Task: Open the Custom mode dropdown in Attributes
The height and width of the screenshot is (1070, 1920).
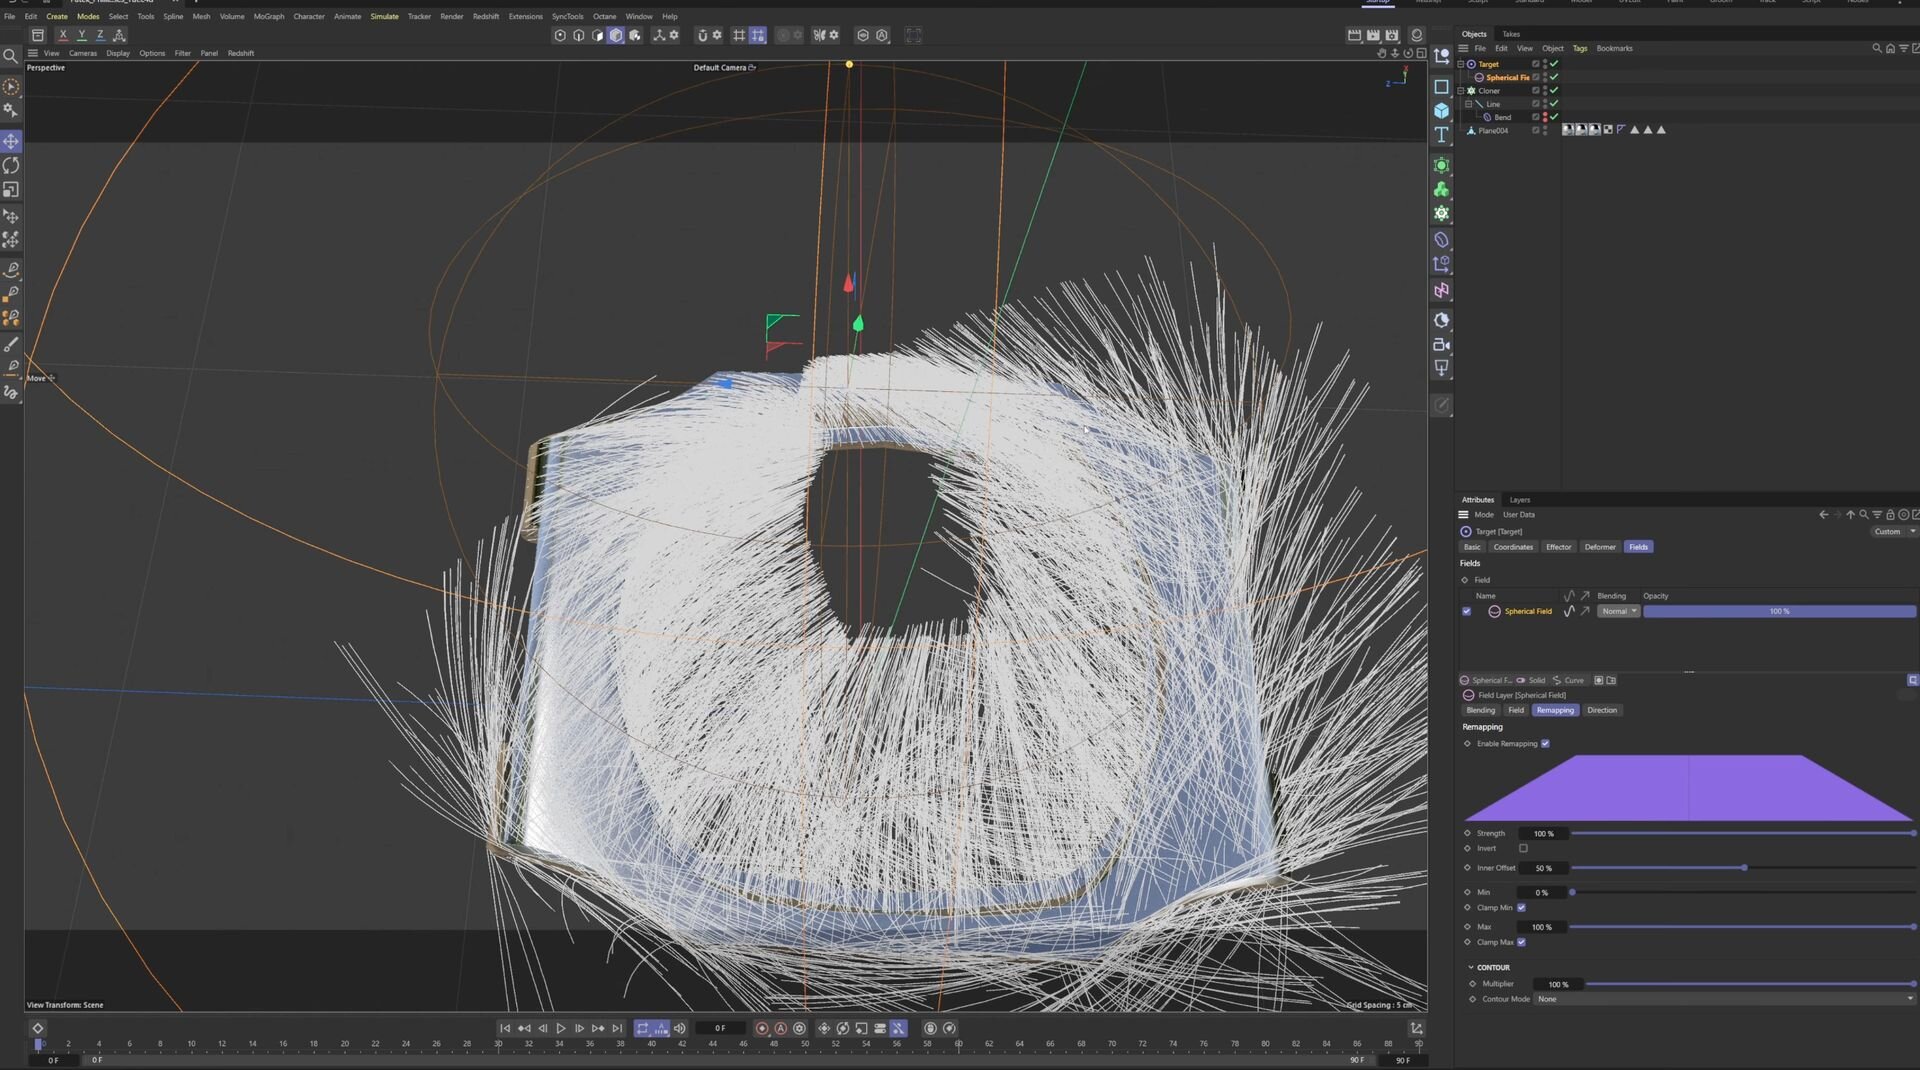Action: click(x=1893, y=531)
